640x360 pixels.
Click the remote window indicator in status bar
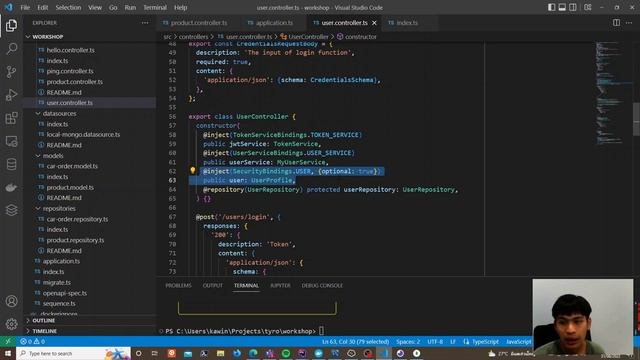[8, 341]
